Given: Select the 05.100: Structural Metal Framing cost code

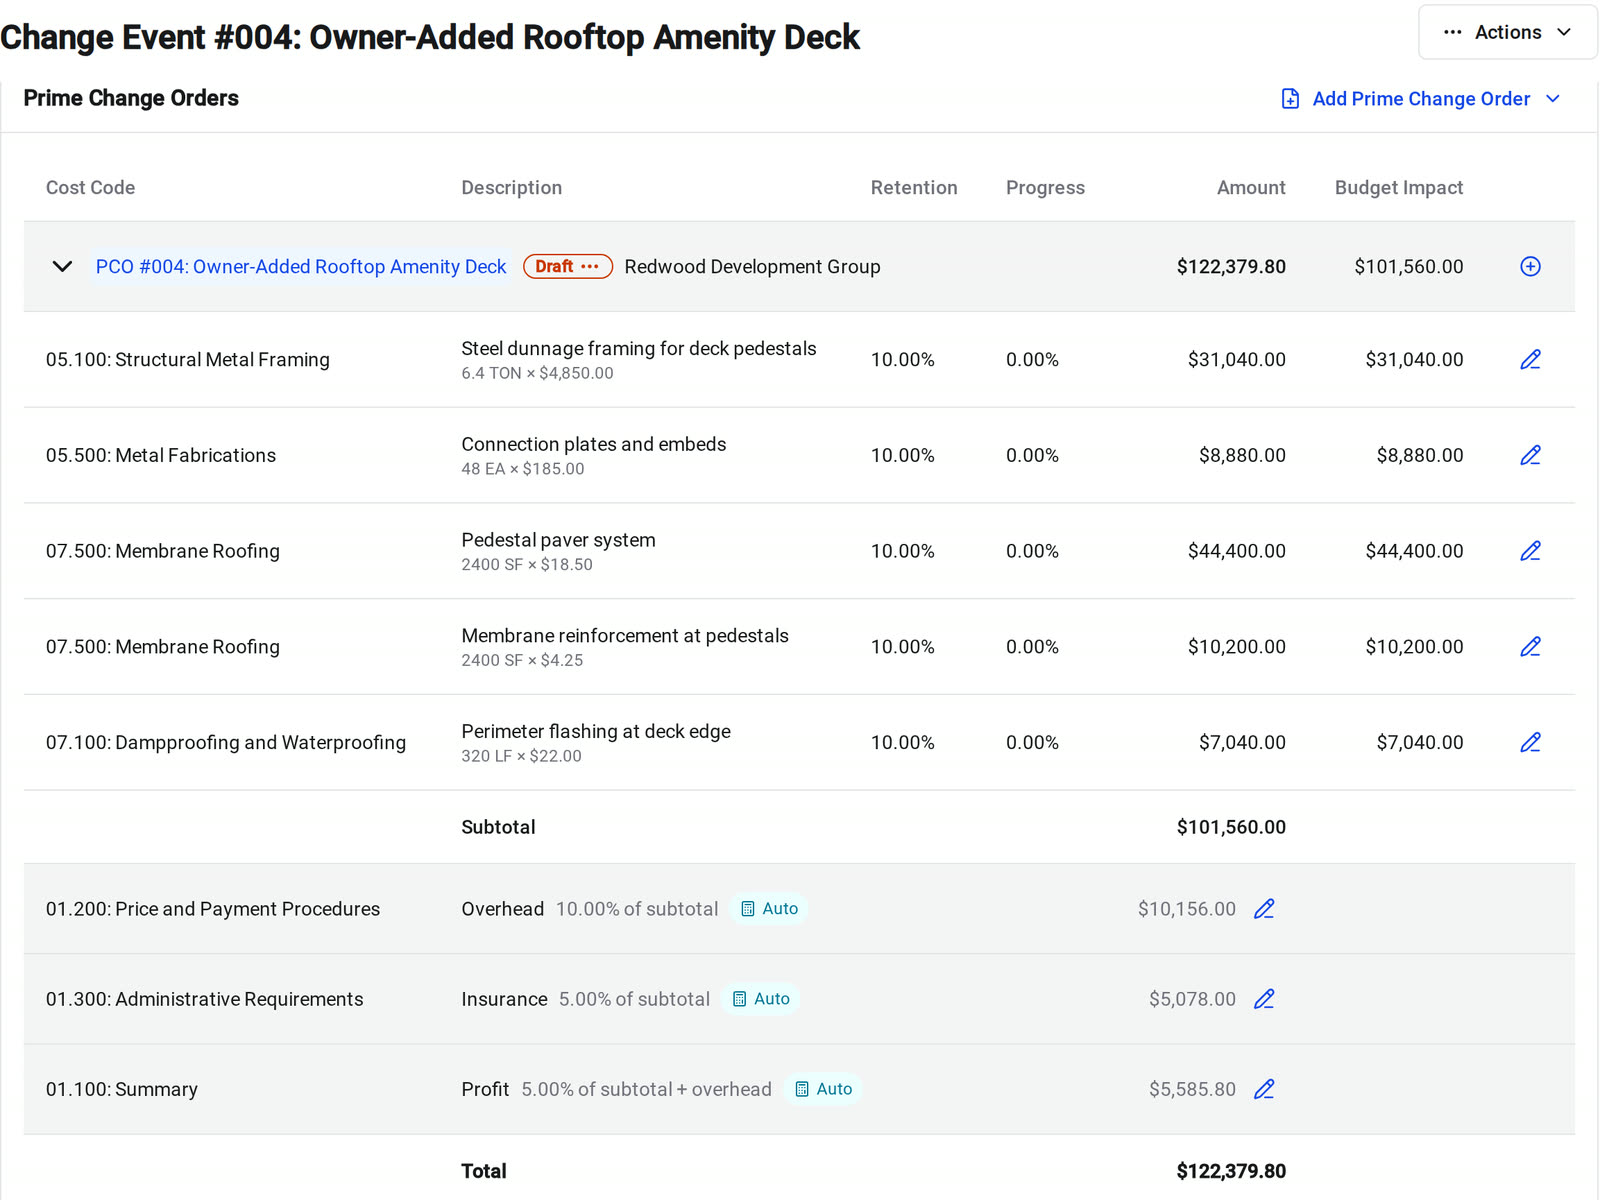Looking at the screenshot, I should [x=188, y=360].
